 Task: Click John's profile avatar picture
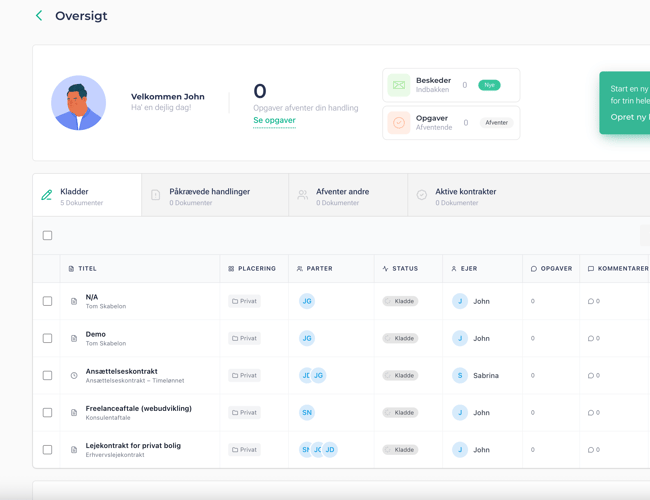coord(78,103)
